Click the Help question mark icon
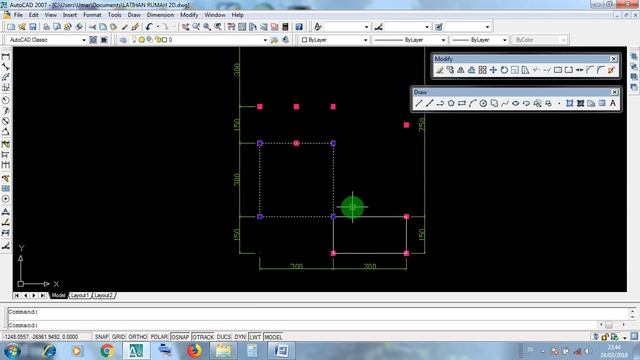Screen dimensions: 640x360 click(299, 27)
